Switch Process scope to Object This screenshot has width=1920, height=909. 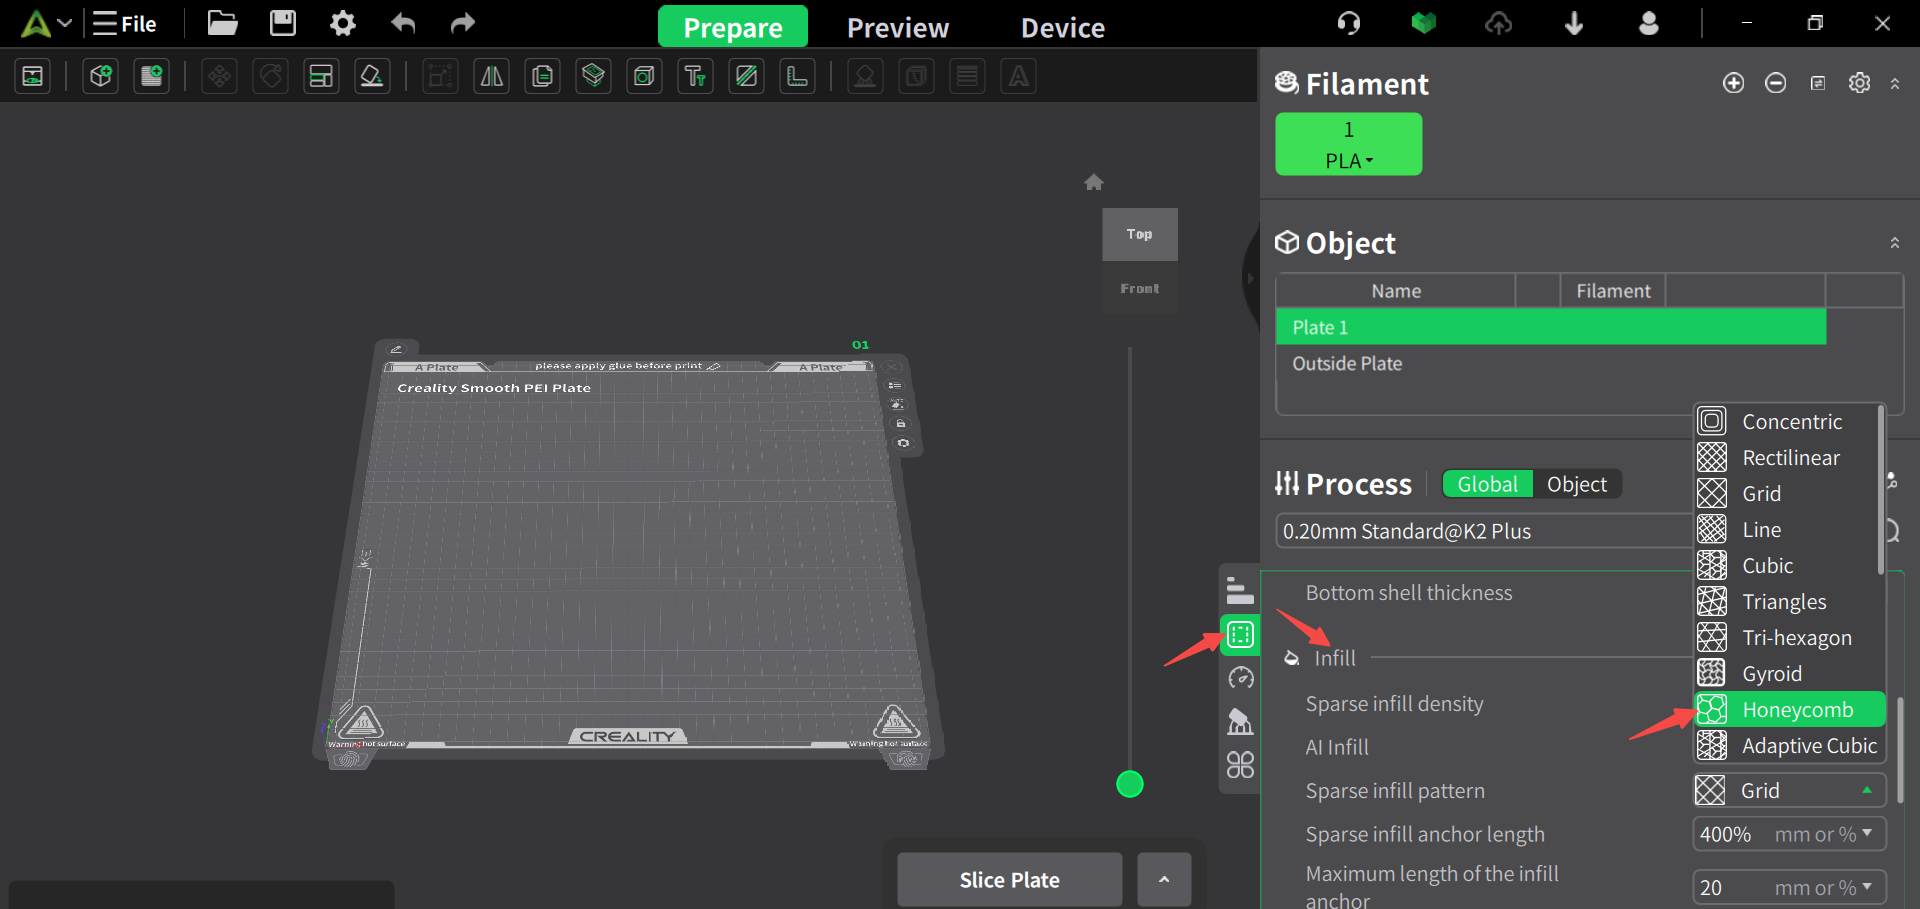pos(1576,484)
